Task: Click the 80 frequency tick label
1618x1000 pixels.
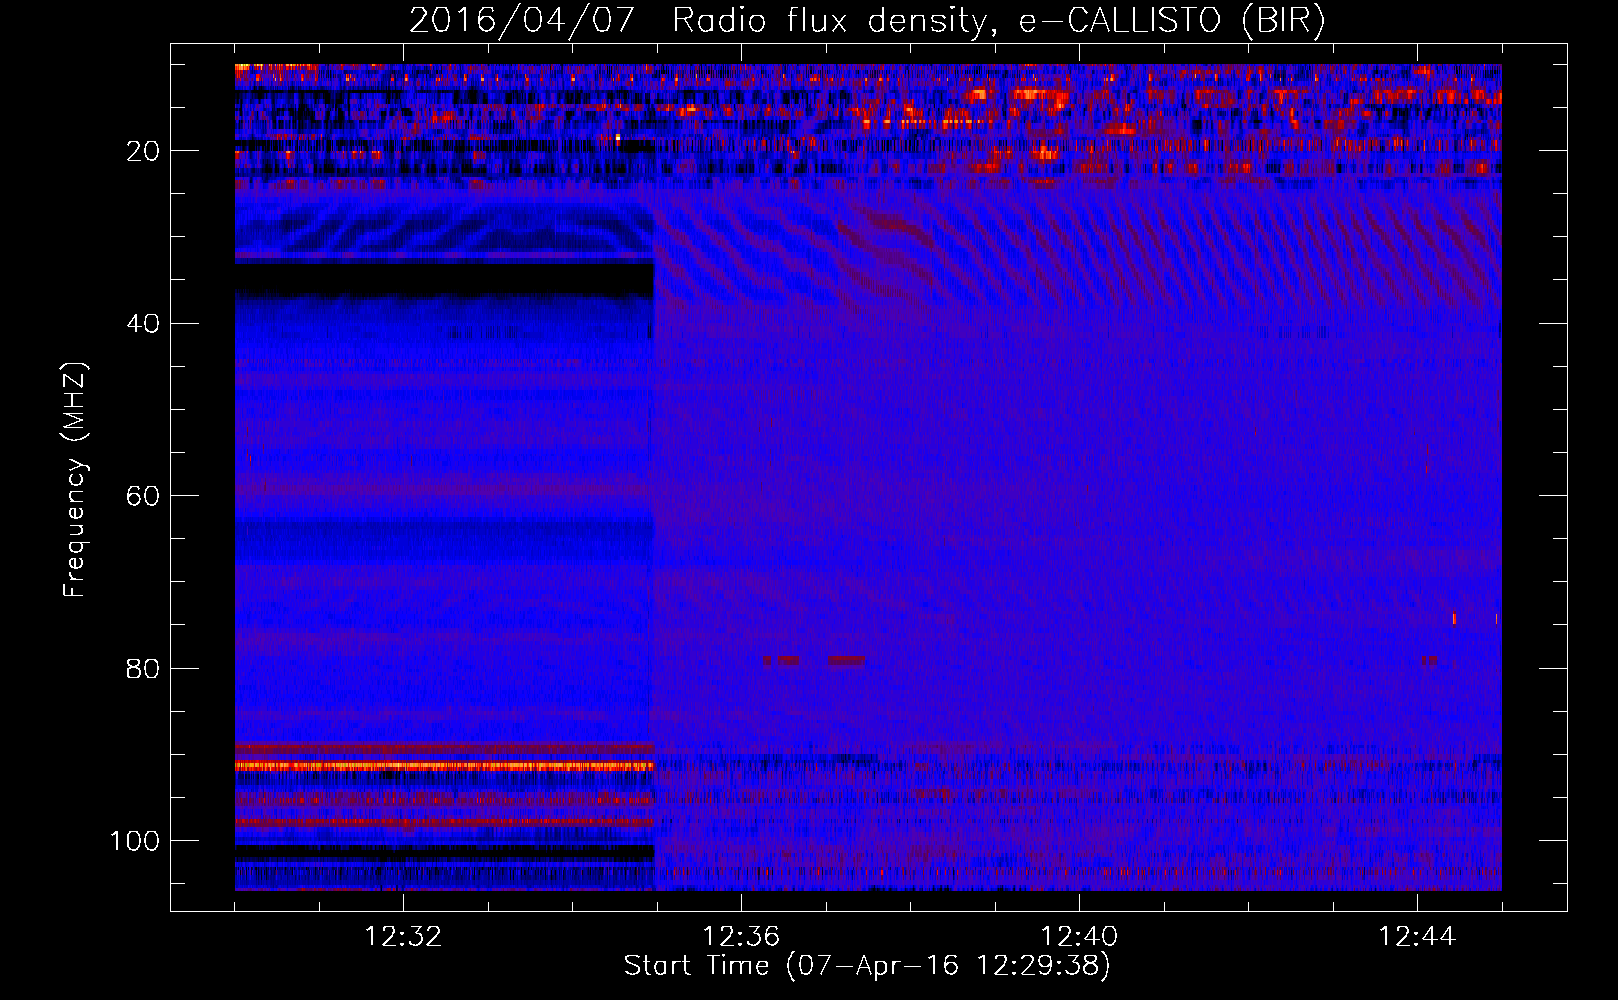Action: click(143, 668)
